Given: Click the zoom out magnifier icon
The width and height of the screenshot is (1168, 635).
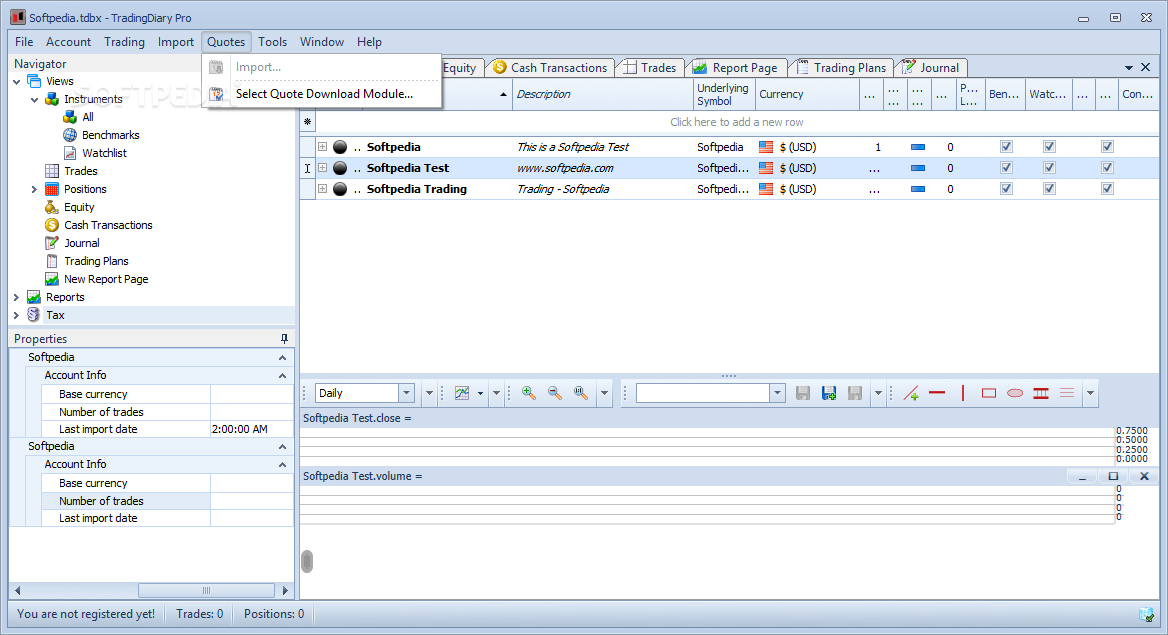Looking at the screenshot, I should [555, 393].
